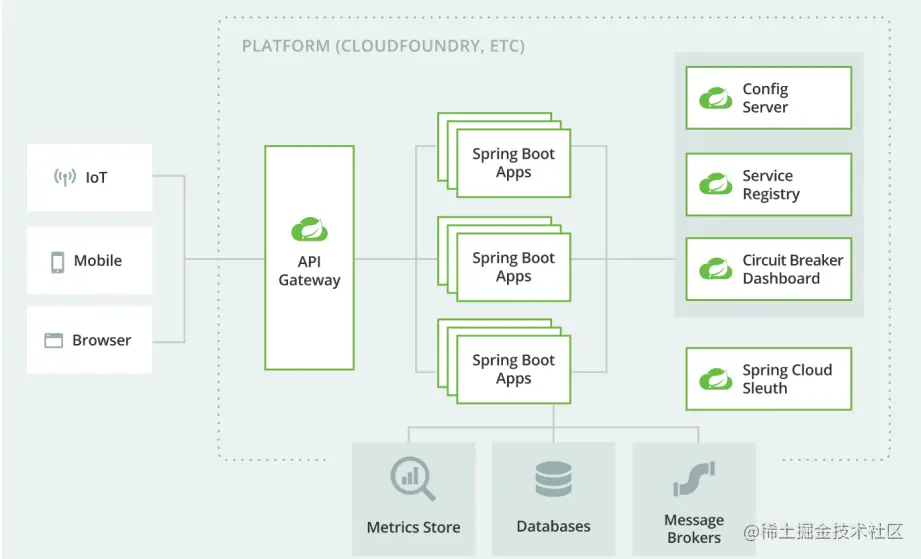Image resolution: width=921 pixels, height=559 pixels.
Task: Click the Browser window icon
Action: [x=53, y=341]
